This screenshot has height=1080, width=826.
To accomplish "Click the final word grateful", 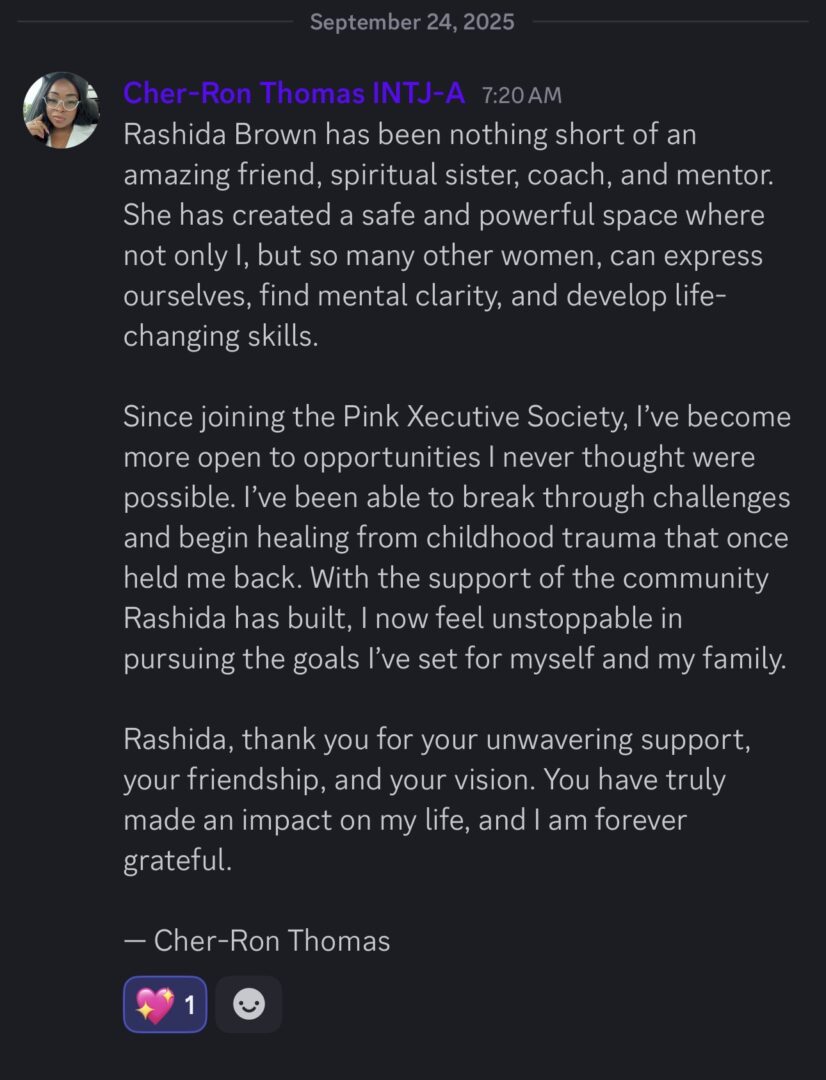I will (177, 860).
